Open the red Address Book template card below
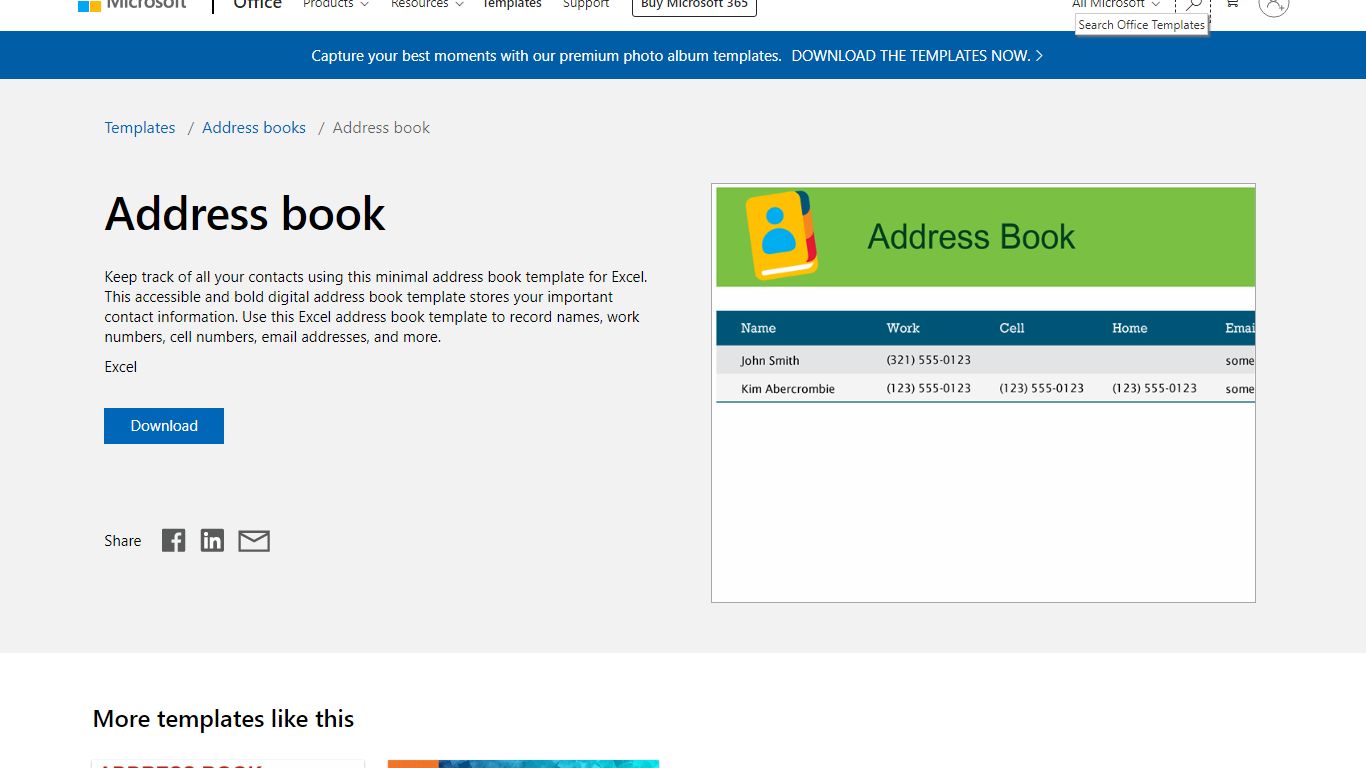 coord(228,764)
